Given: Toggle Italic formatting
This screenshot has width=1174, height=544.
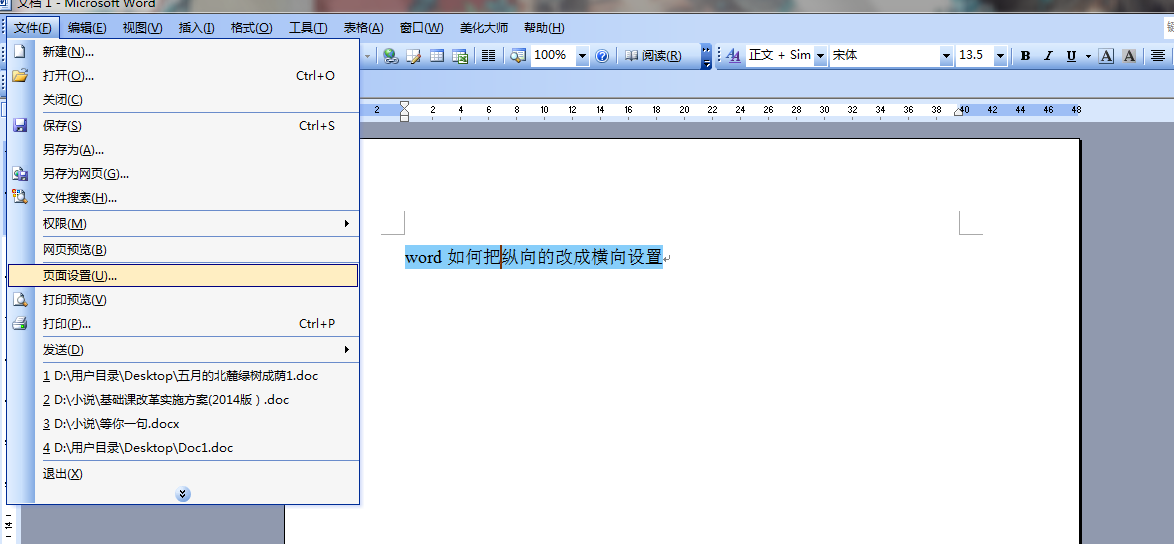Looking at the screenshot, I should pos(1048,55).
